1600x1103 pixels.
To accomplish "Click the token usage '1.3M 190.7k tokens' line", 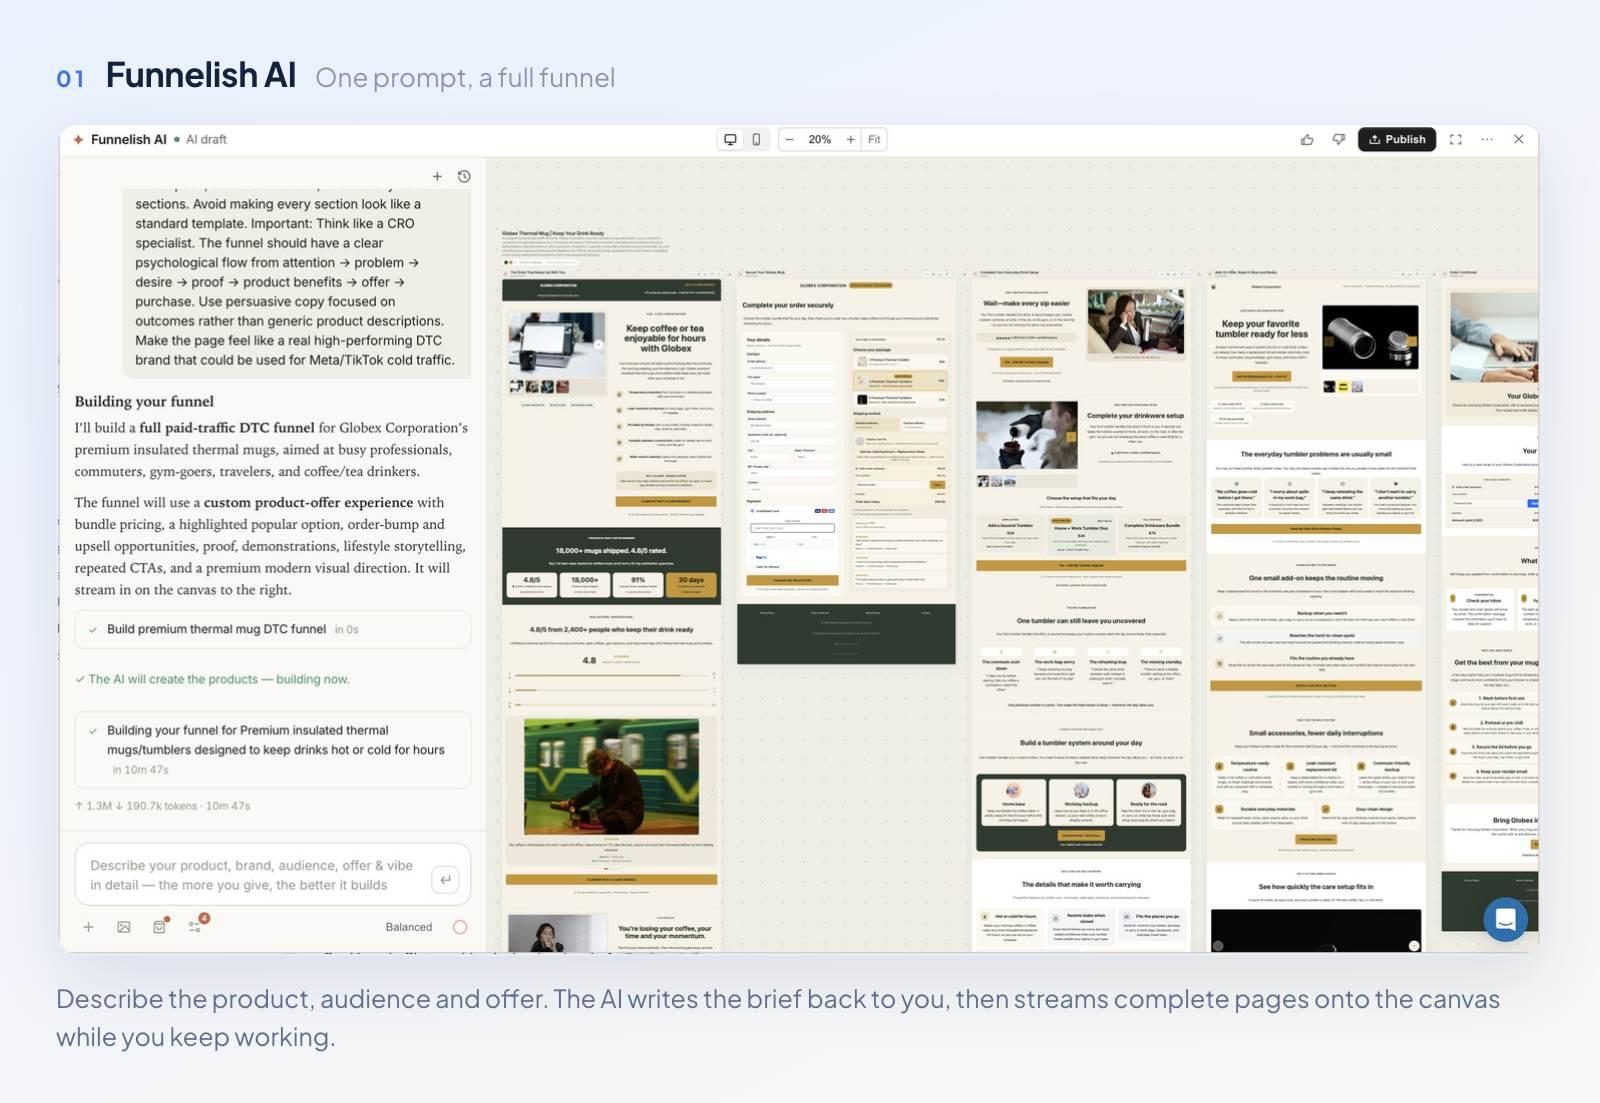I will [163, 806].
